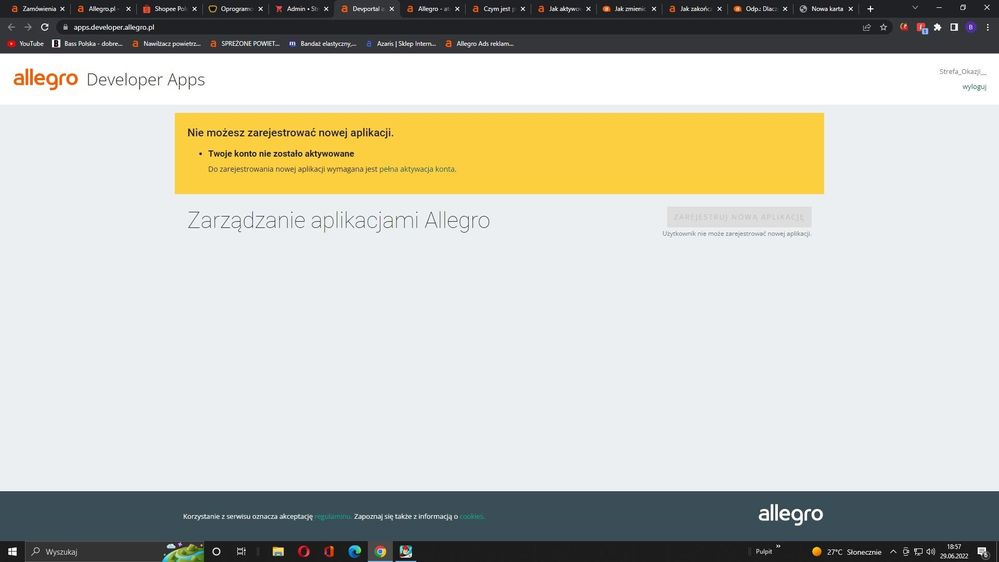
Task: Click the white allegro footer logo
Action: click(790, 514)
